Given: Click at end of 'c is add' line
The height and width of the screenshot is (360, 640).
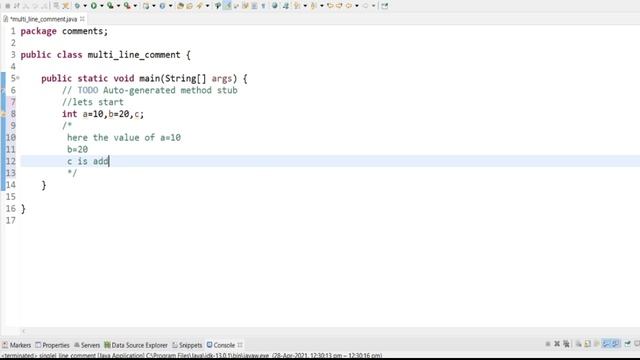Looking at the screenshot, I should click(109, 161).
